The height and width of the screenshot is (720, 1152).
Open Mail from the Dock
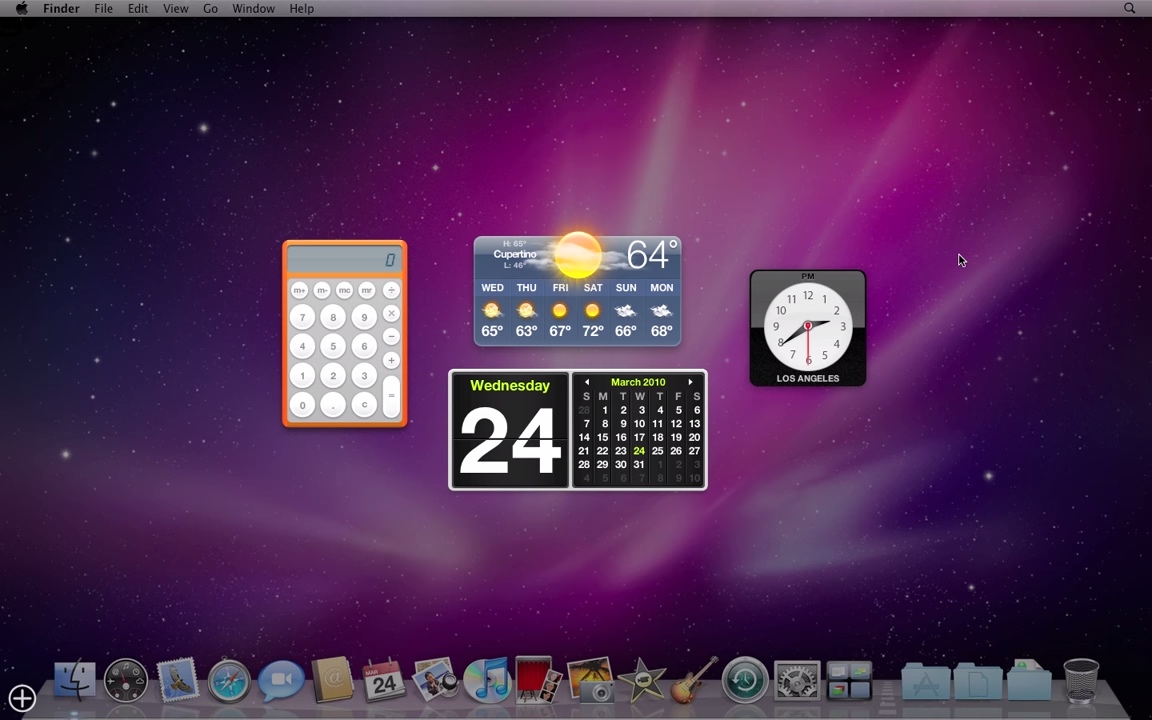point(177,680)
